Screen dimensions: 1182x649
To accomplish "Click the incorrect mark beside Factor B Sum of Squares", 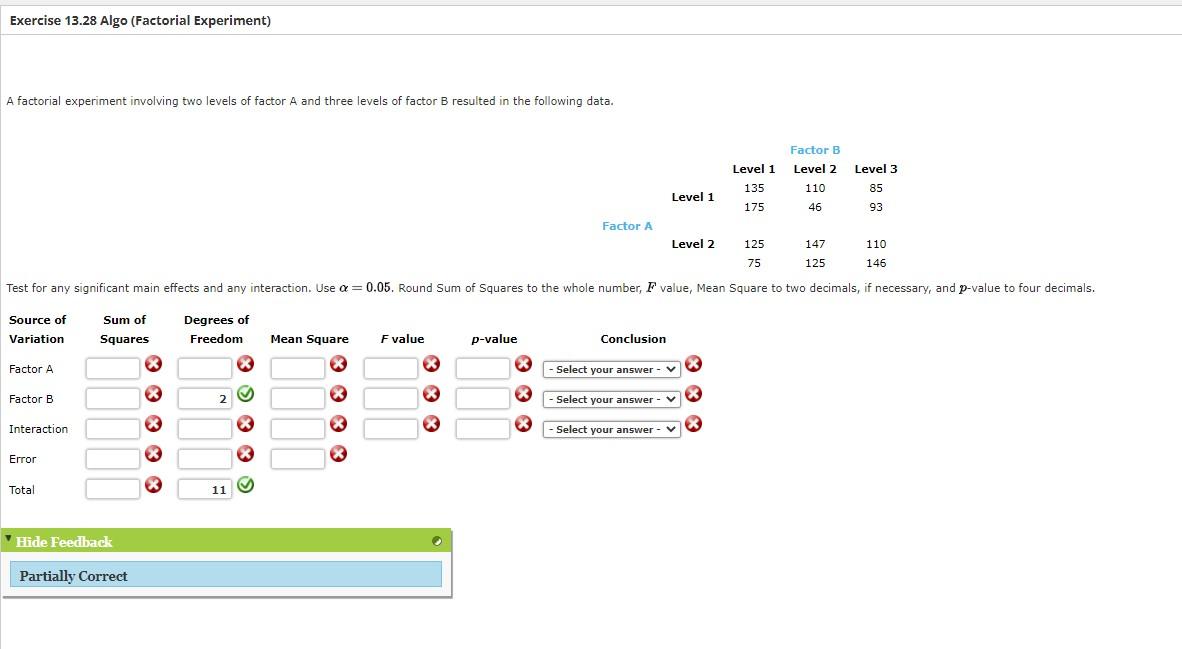I will pyautogui.click(x=153, y=393).
